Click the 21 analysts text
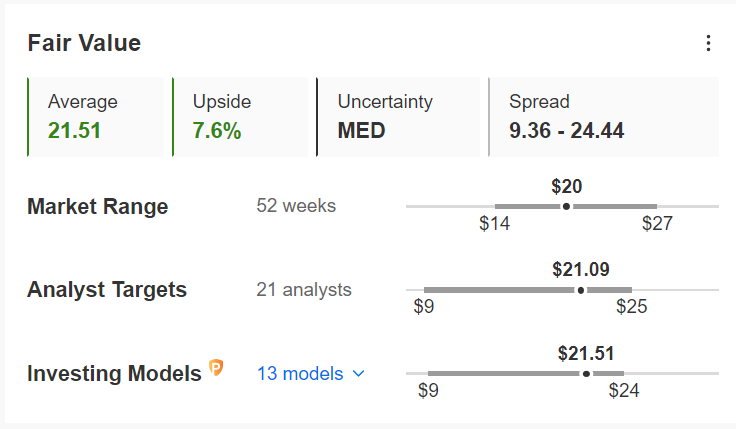 pos(304,290)
